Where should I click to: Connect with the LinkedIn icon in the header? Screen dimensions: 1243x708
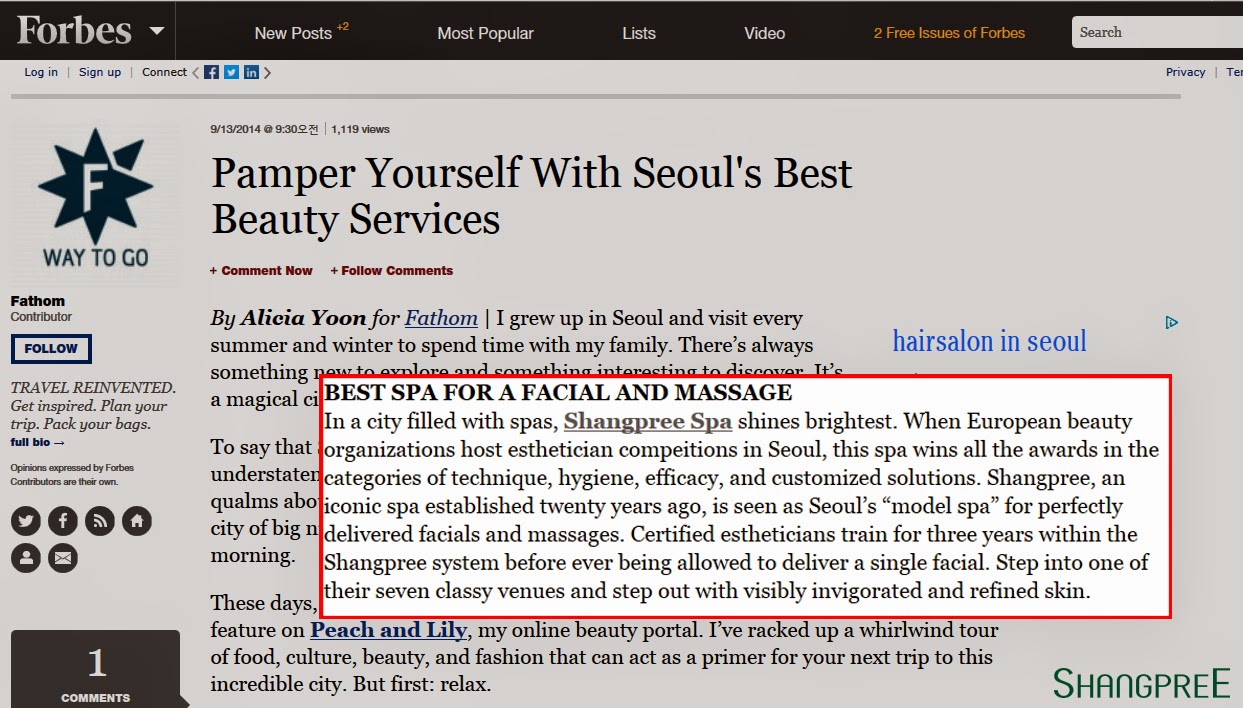250,71
